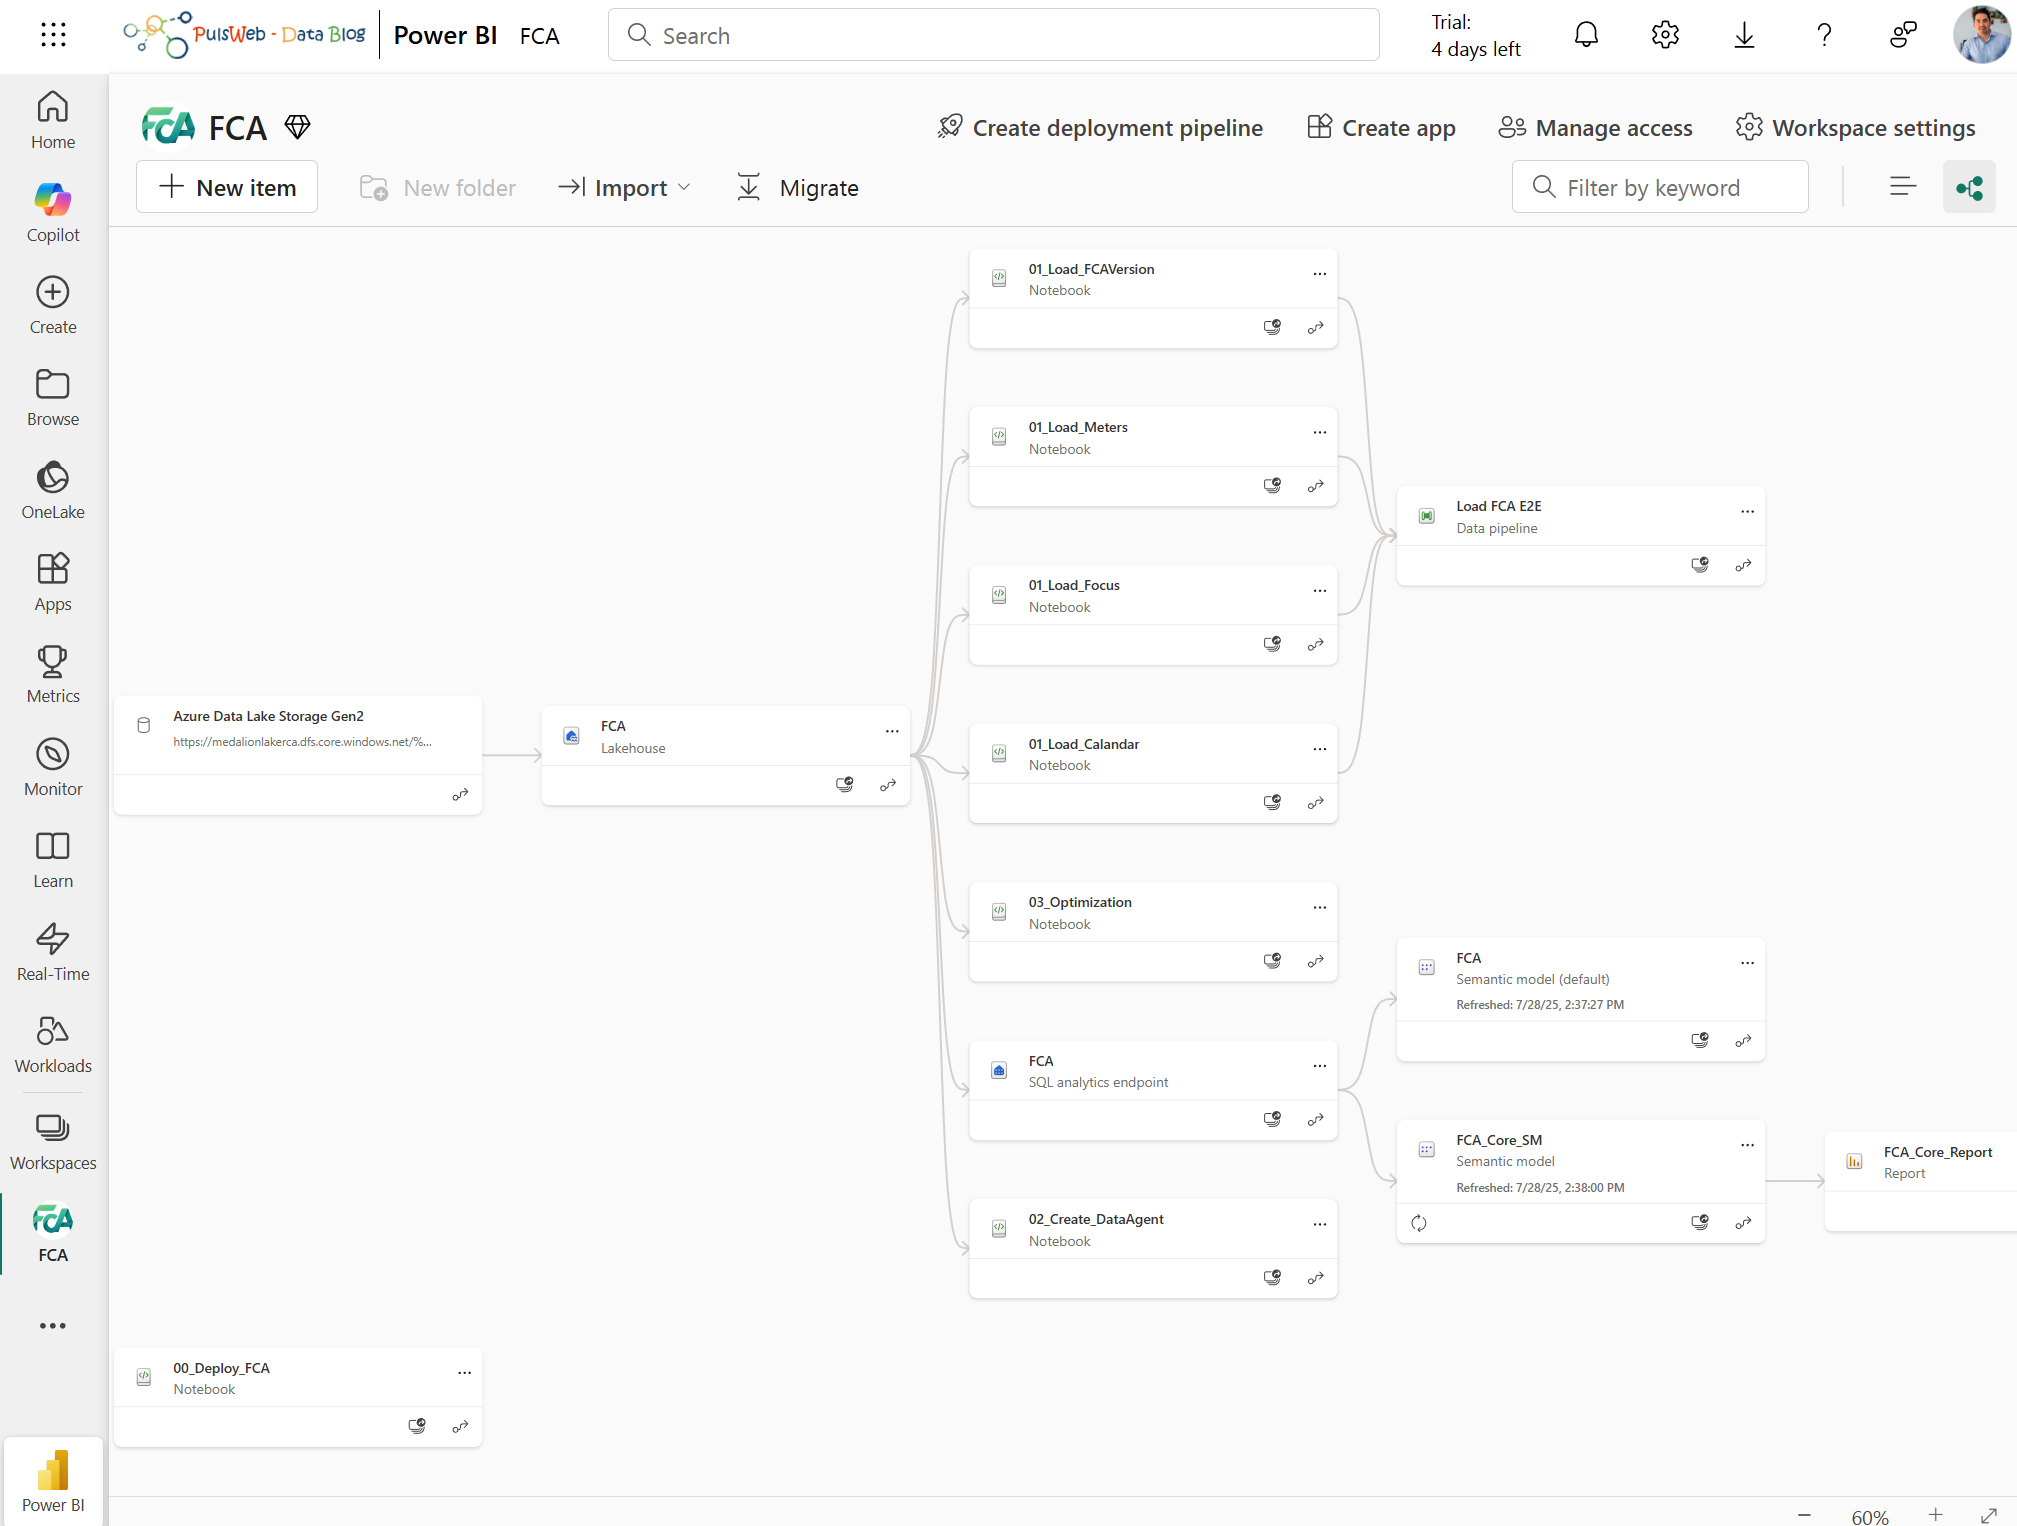Open the Copilot sidebar icon

[x=53, y=212]
